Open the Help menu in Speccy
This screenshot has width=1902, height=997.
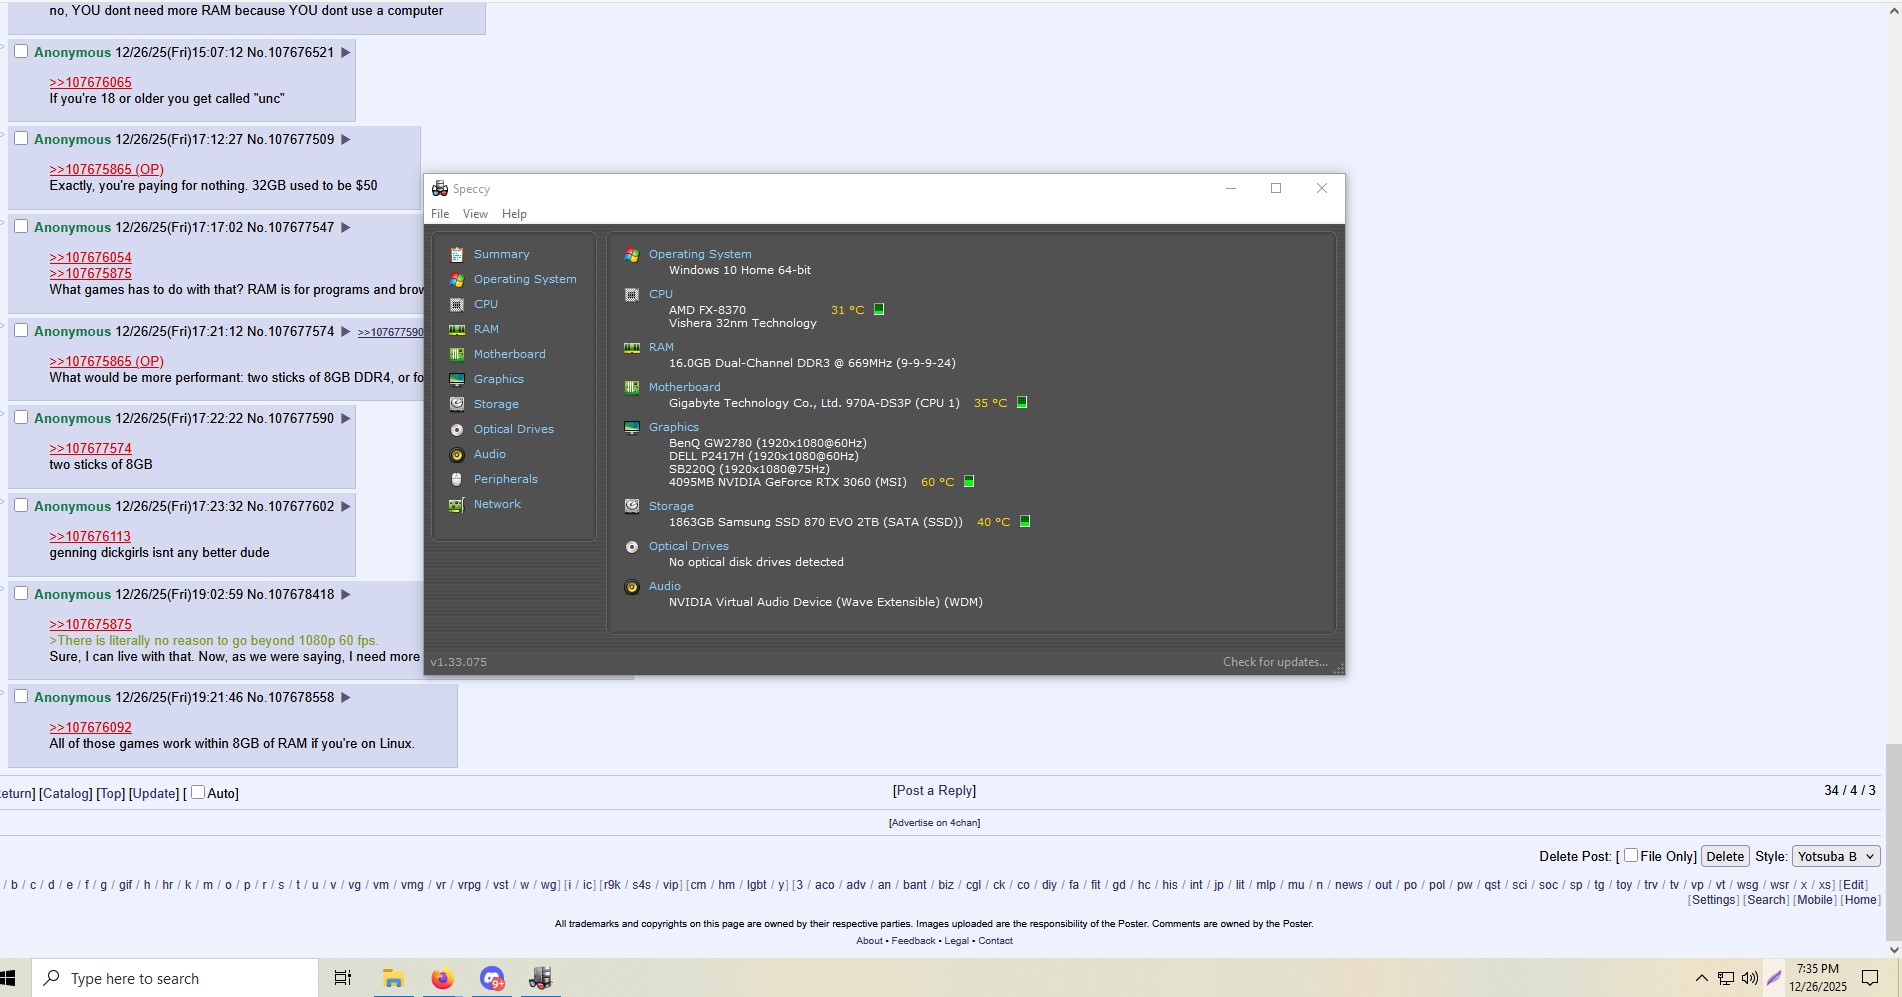[514, 214]
